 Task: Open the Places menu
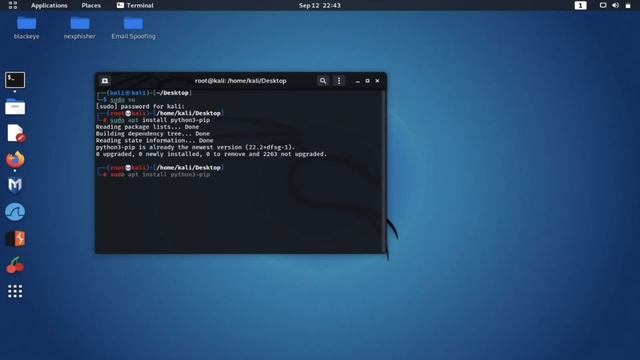[91, 5]
